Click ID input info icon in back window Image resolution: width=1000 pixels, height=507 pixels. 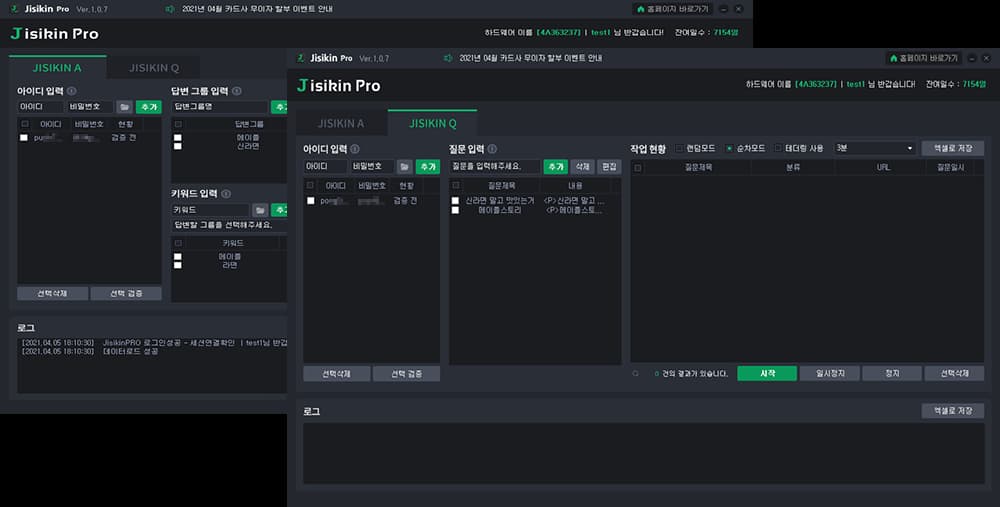[72, 91]
